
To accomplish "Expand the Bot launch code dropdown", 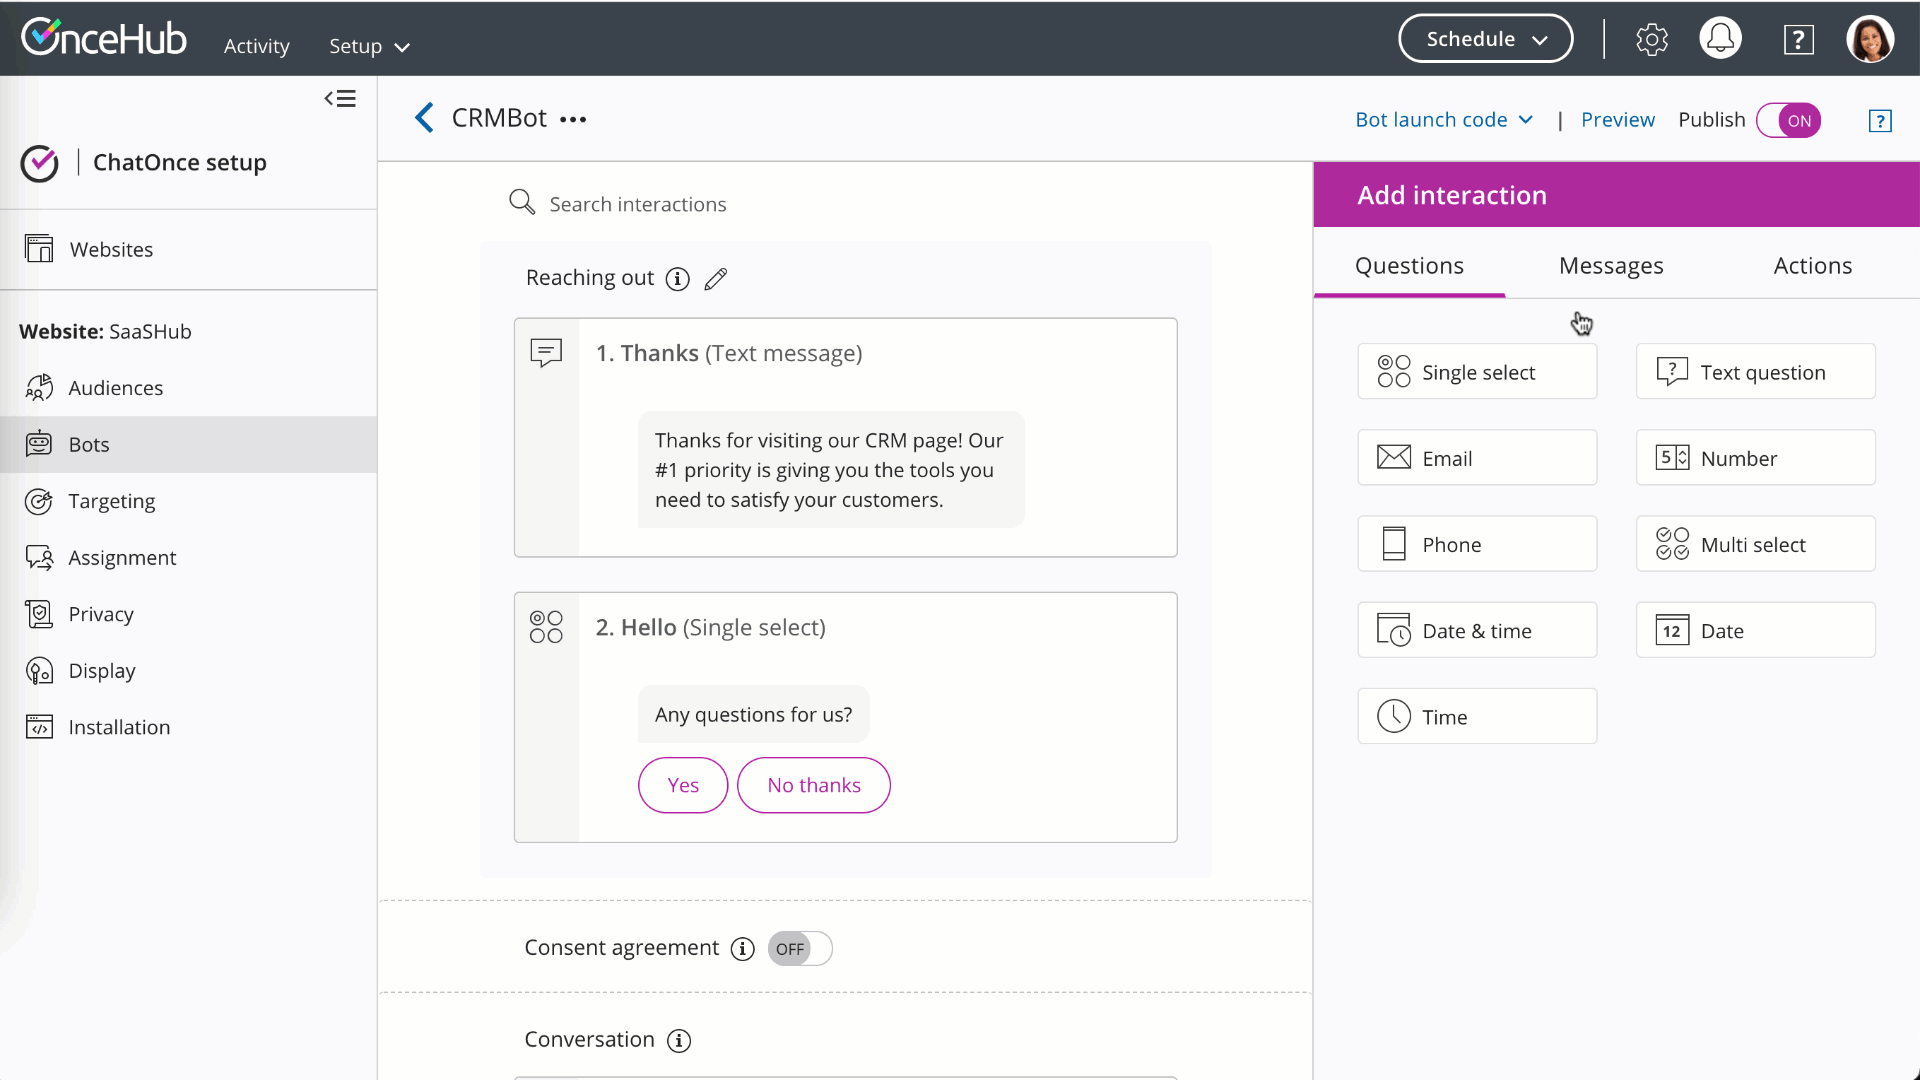I will (x=1443, y=120).
